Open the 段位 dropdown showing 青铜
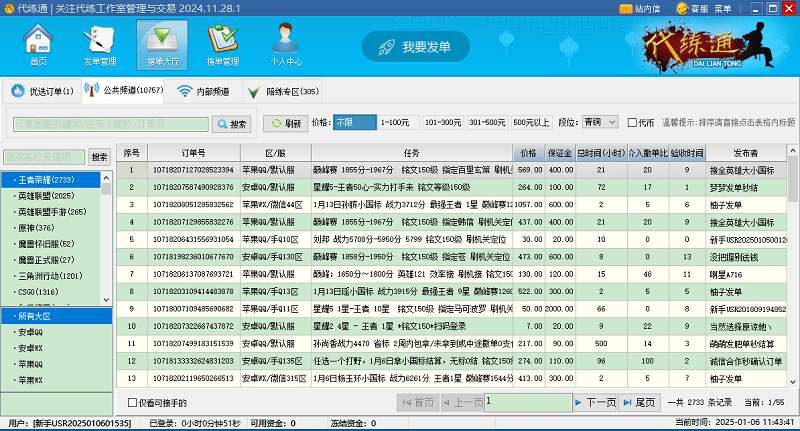The height and width of the screenshot is (431, 800). tap(600, 122)
